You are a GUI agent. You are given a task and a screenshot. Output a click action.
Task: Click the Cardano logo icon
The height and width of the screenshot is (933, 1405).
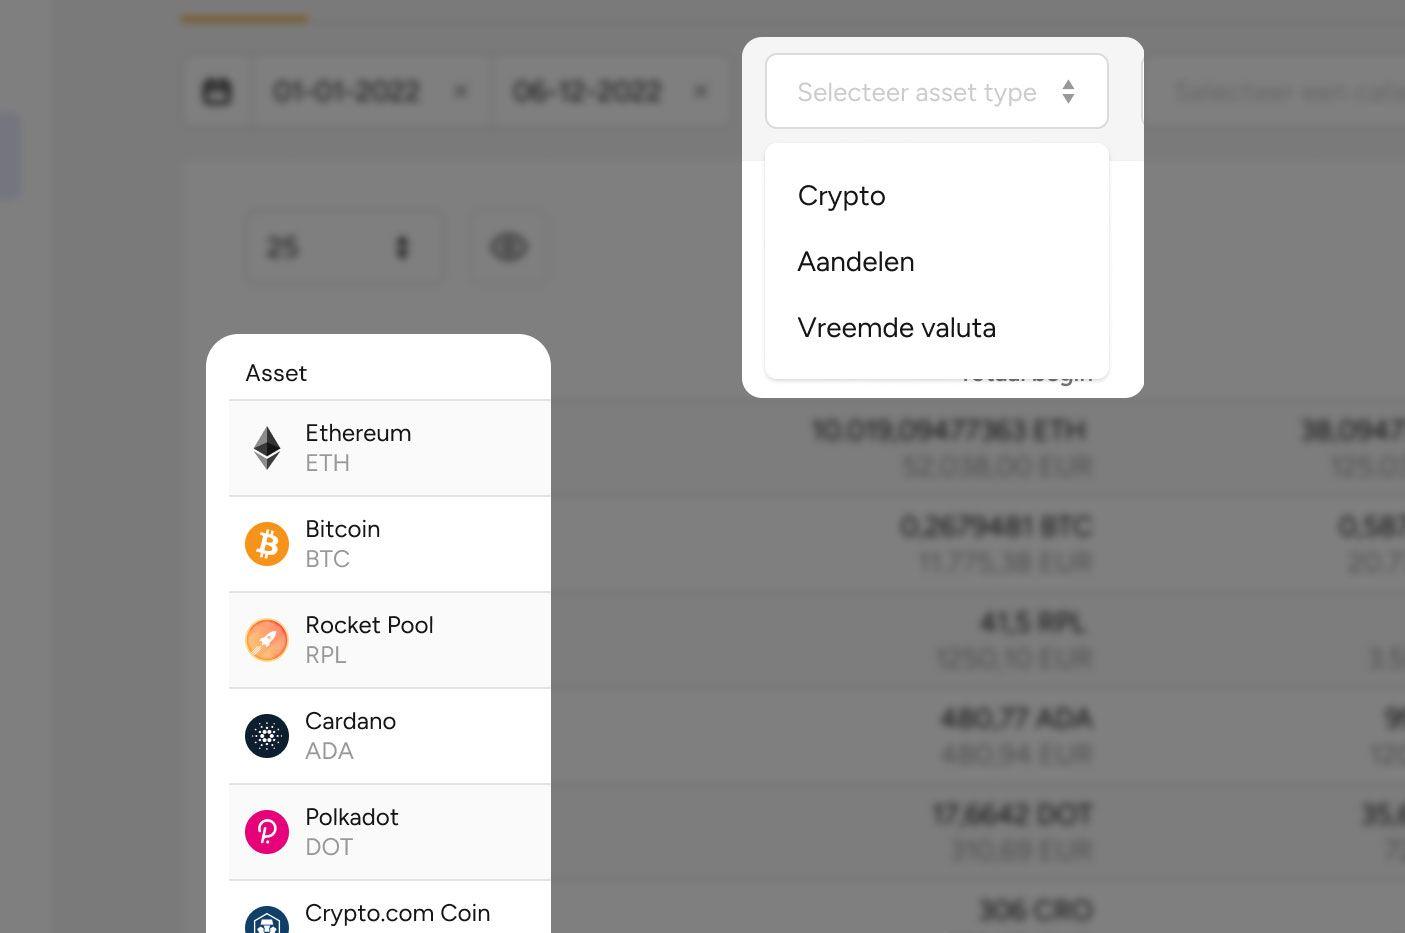pos(267,736)
